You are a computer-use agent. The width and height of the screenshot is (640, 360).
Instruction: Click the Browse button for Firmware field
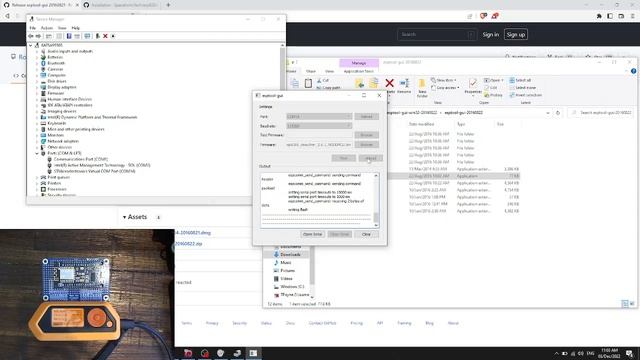367,145
